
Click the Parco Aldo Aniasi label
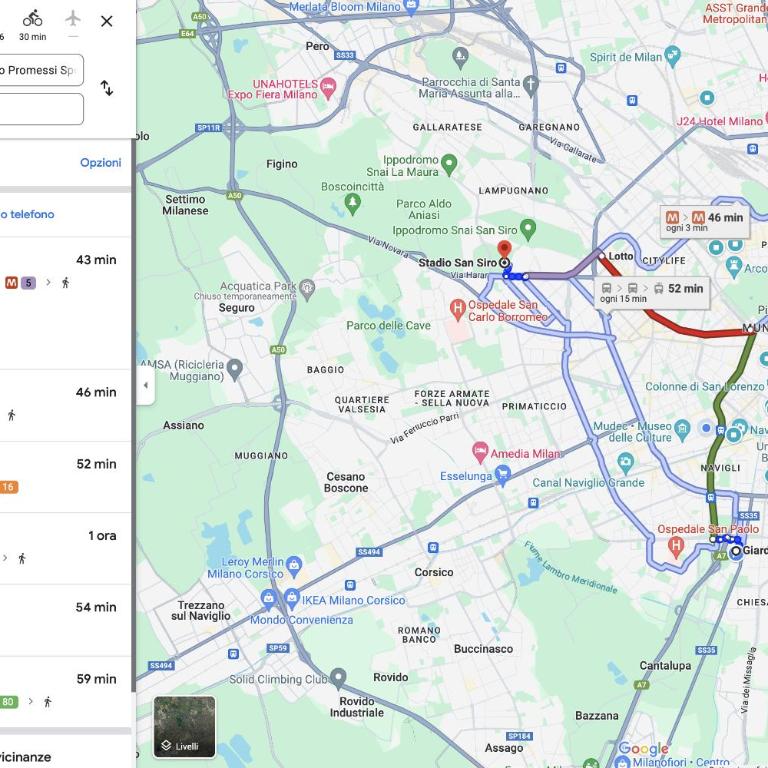pos(424,210)
